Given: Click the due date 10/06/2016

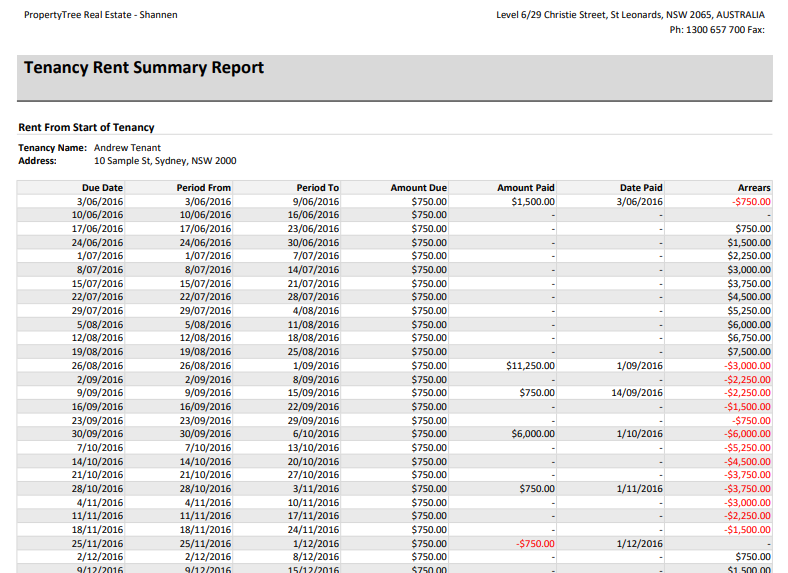Looking at the screenshot, I should pos(97,215).
